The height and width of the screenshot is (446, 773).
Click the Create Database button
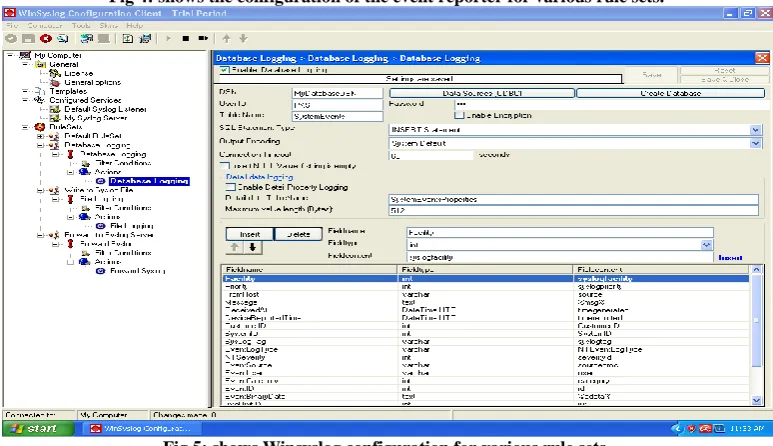[x=670, y=93]
